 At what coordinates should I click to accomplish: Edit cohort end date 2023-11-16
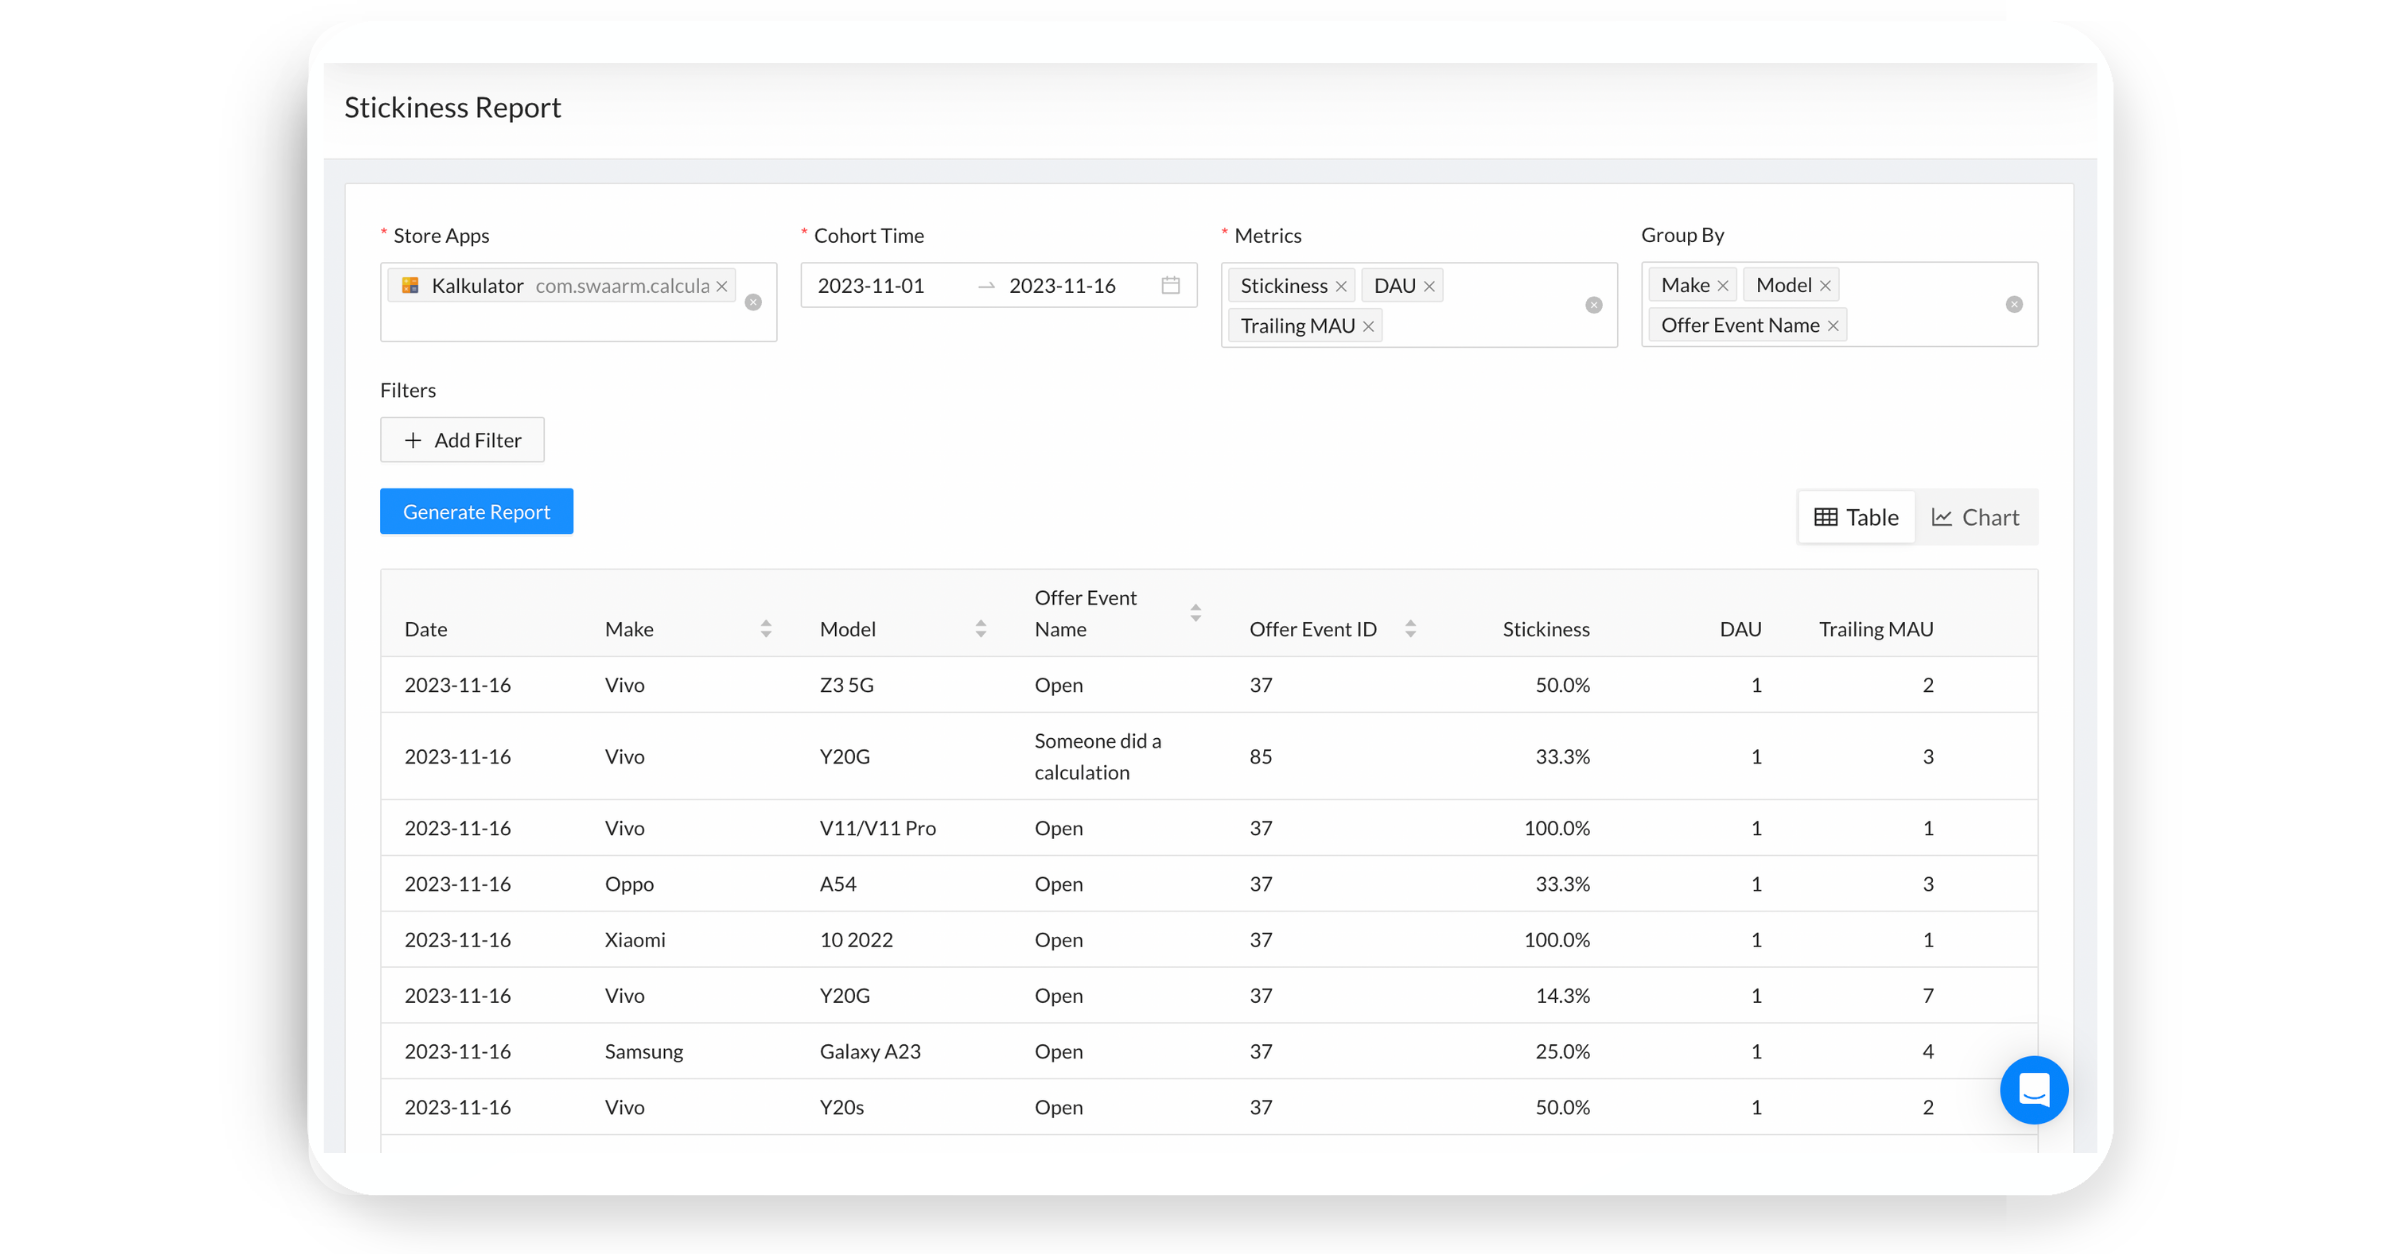click(x=1062, y=286)
